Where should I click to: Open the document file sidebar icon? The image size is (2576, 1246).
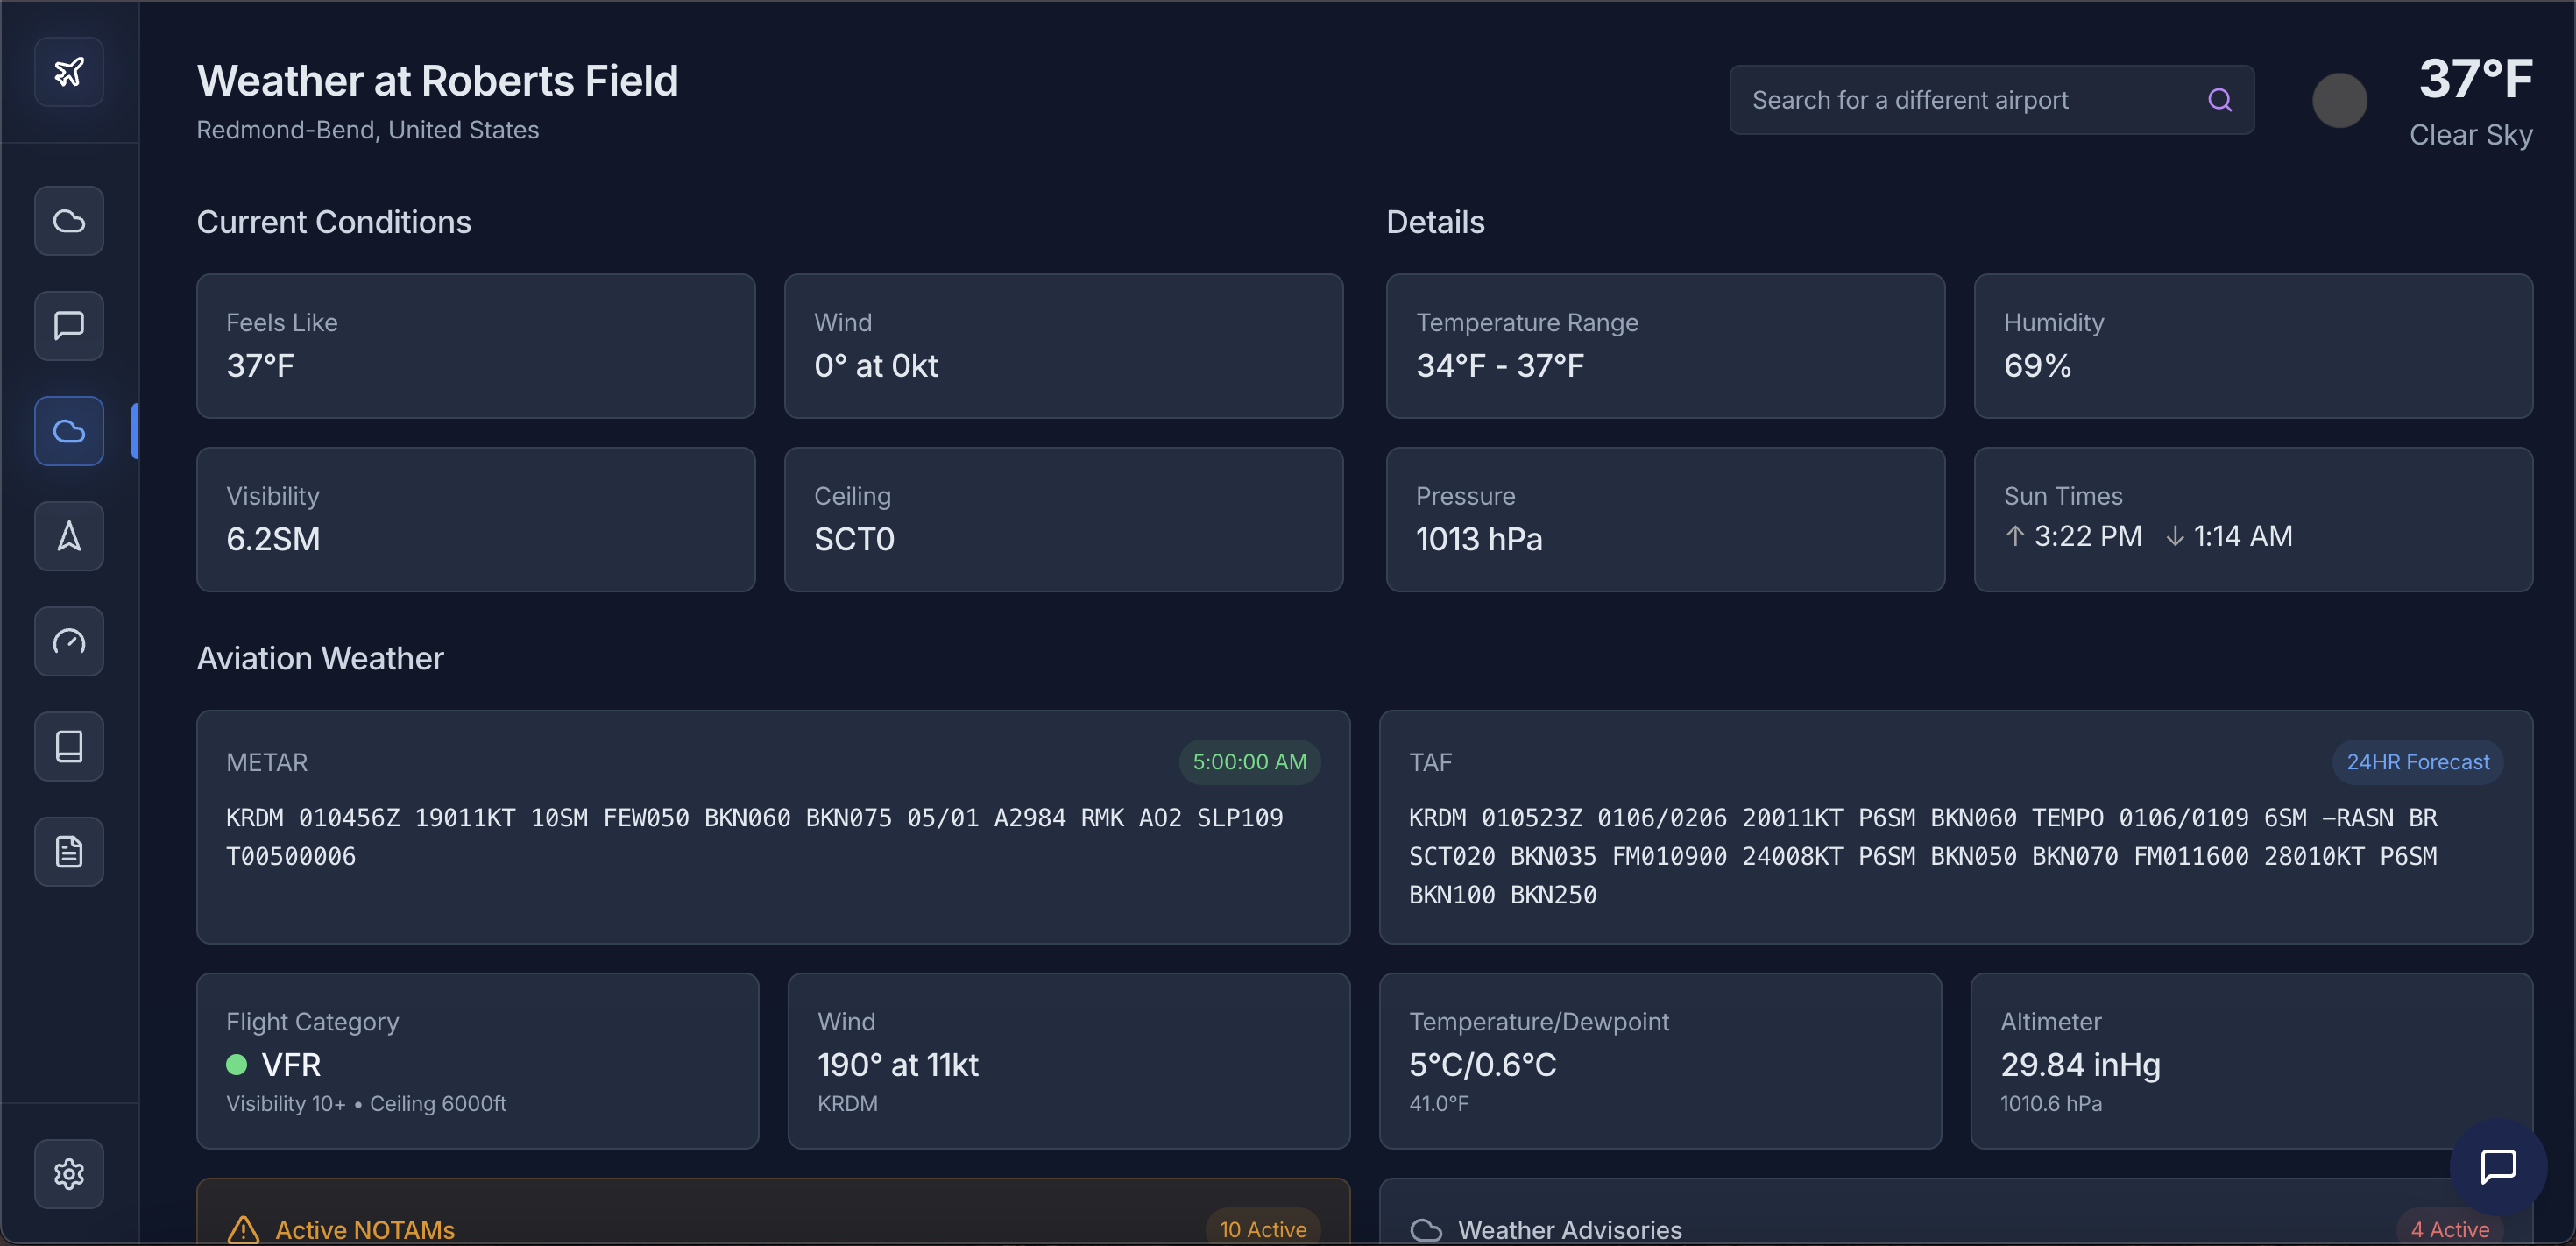(x=69, y=852)
